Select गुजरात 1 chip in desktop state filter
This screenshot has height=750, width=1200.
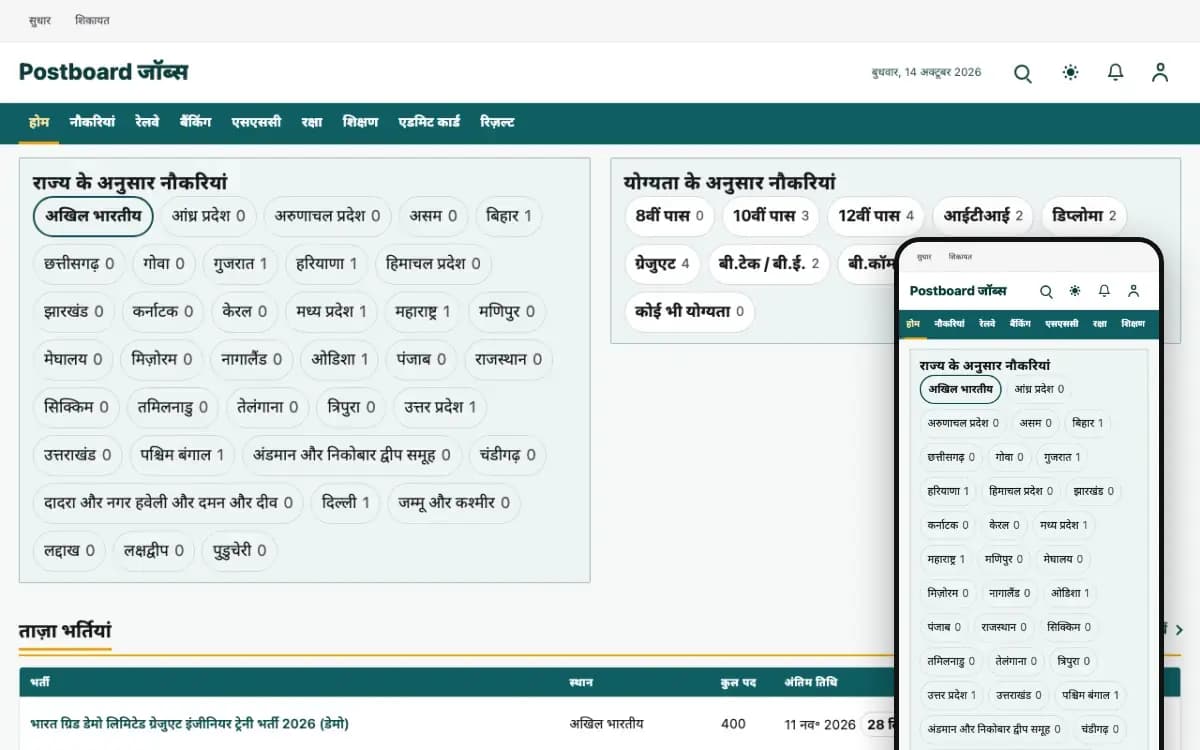(241, 264)
